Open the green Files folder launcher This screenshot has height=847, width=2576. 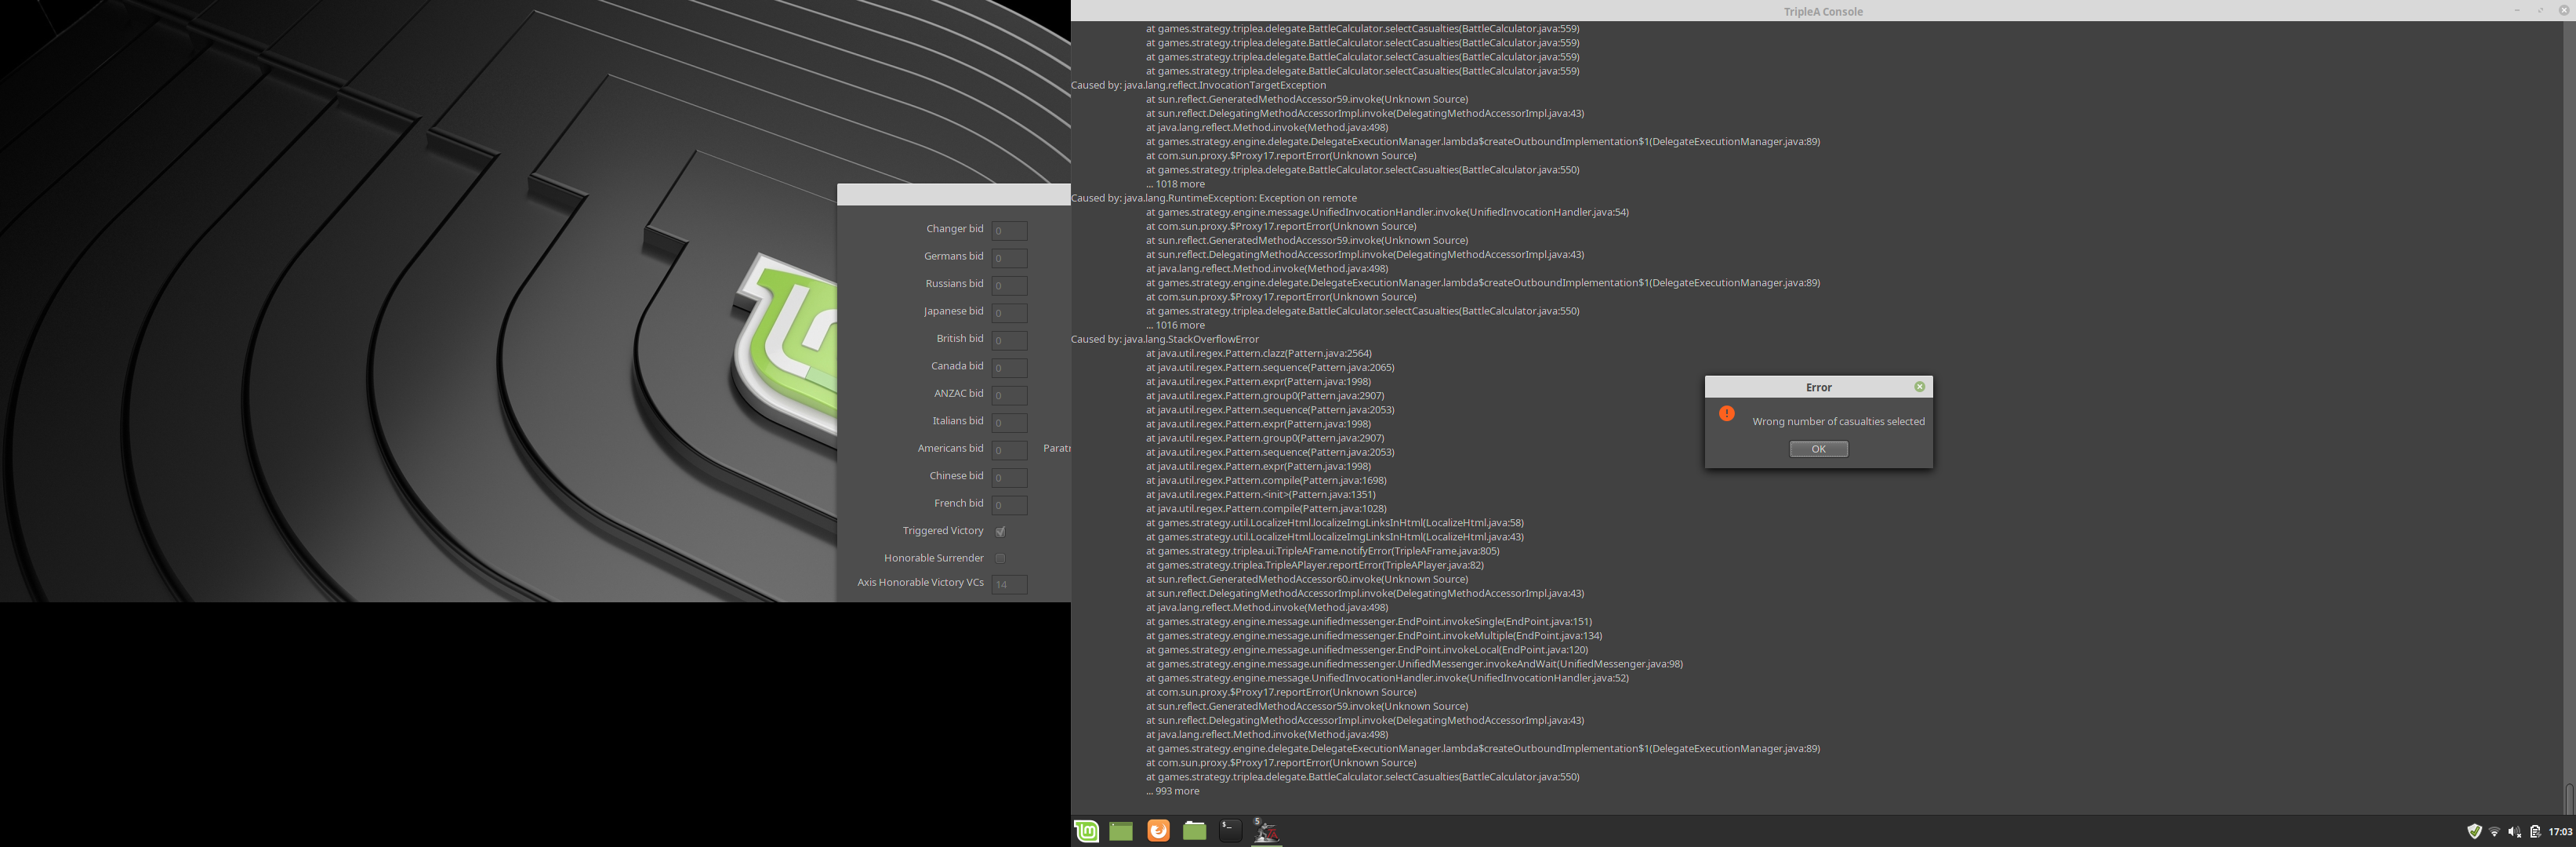pos(1194,831)
